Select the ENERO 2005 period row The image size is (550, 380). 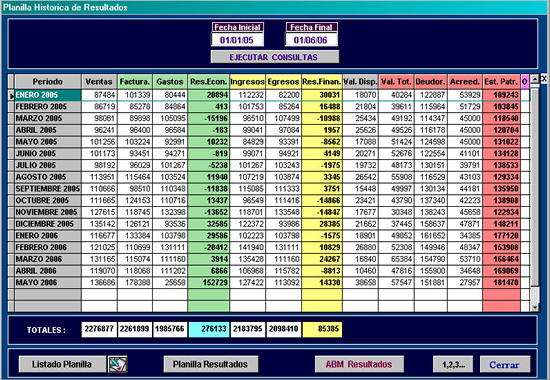[x=48, y=95]
